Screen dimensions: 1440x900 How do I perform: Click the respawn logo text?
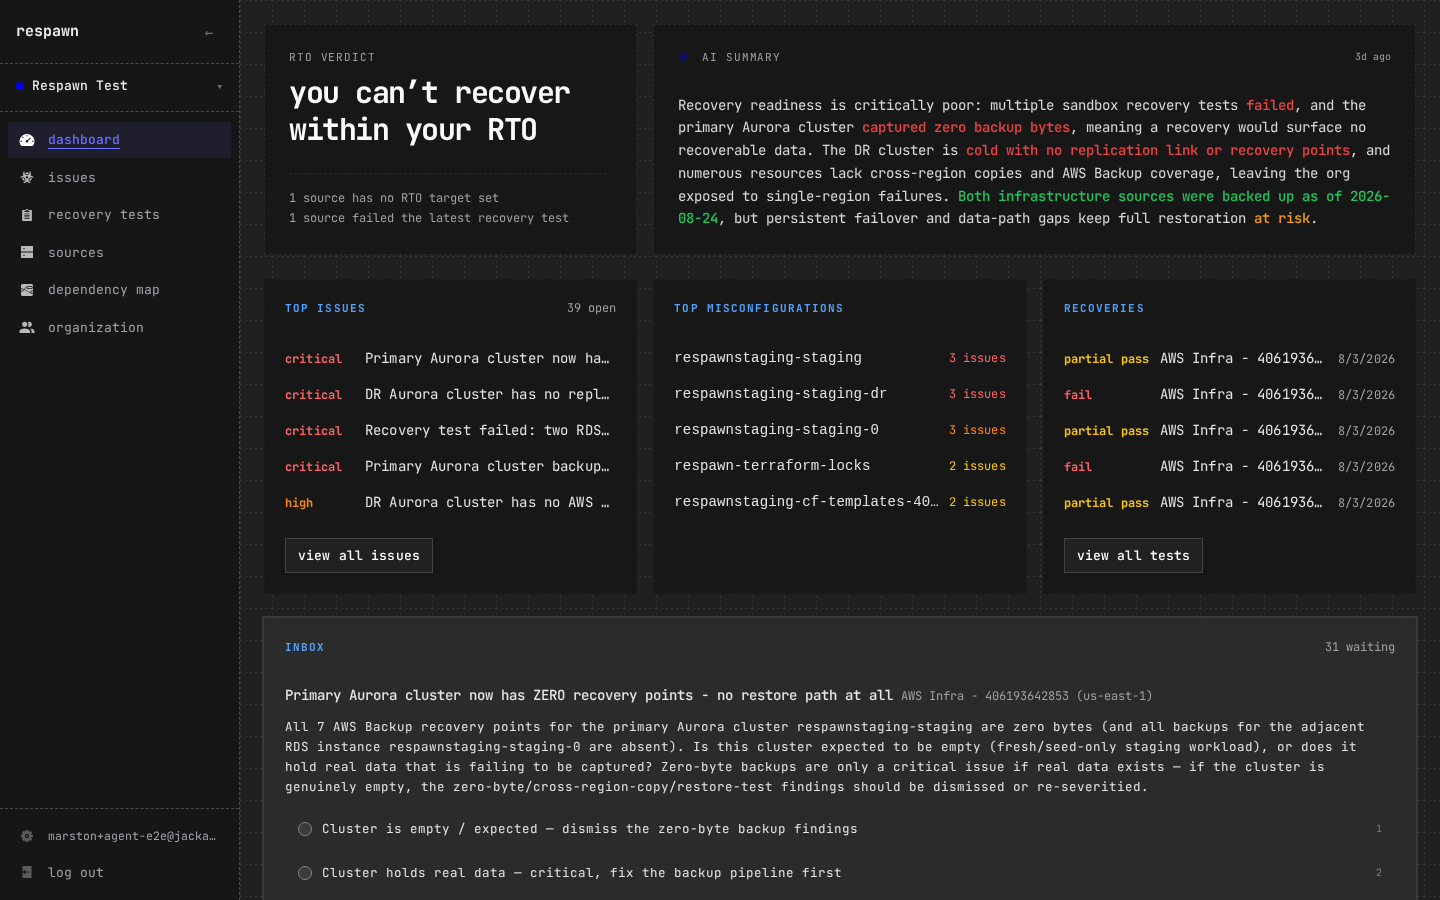(47, 31)
